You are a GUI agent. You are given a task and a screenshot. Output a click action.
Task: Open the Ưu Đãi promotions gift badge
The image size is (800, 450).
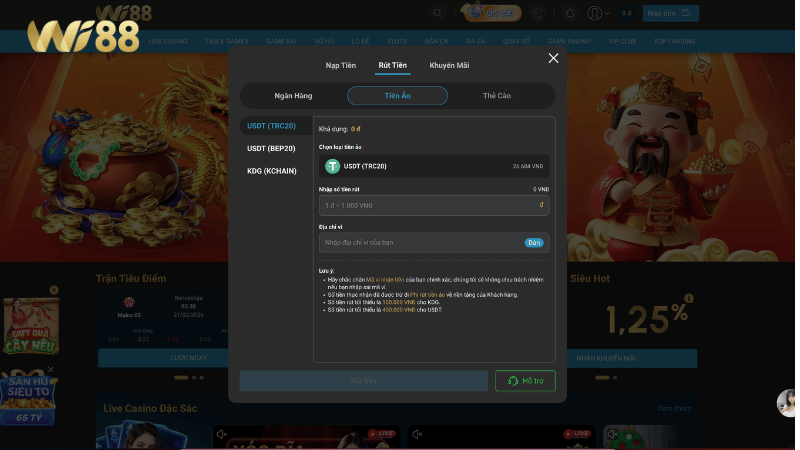[x=491, y=13]
